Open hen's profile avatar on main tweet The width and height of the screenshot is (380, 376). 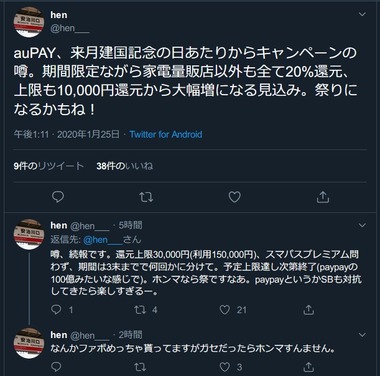[29, 22]
